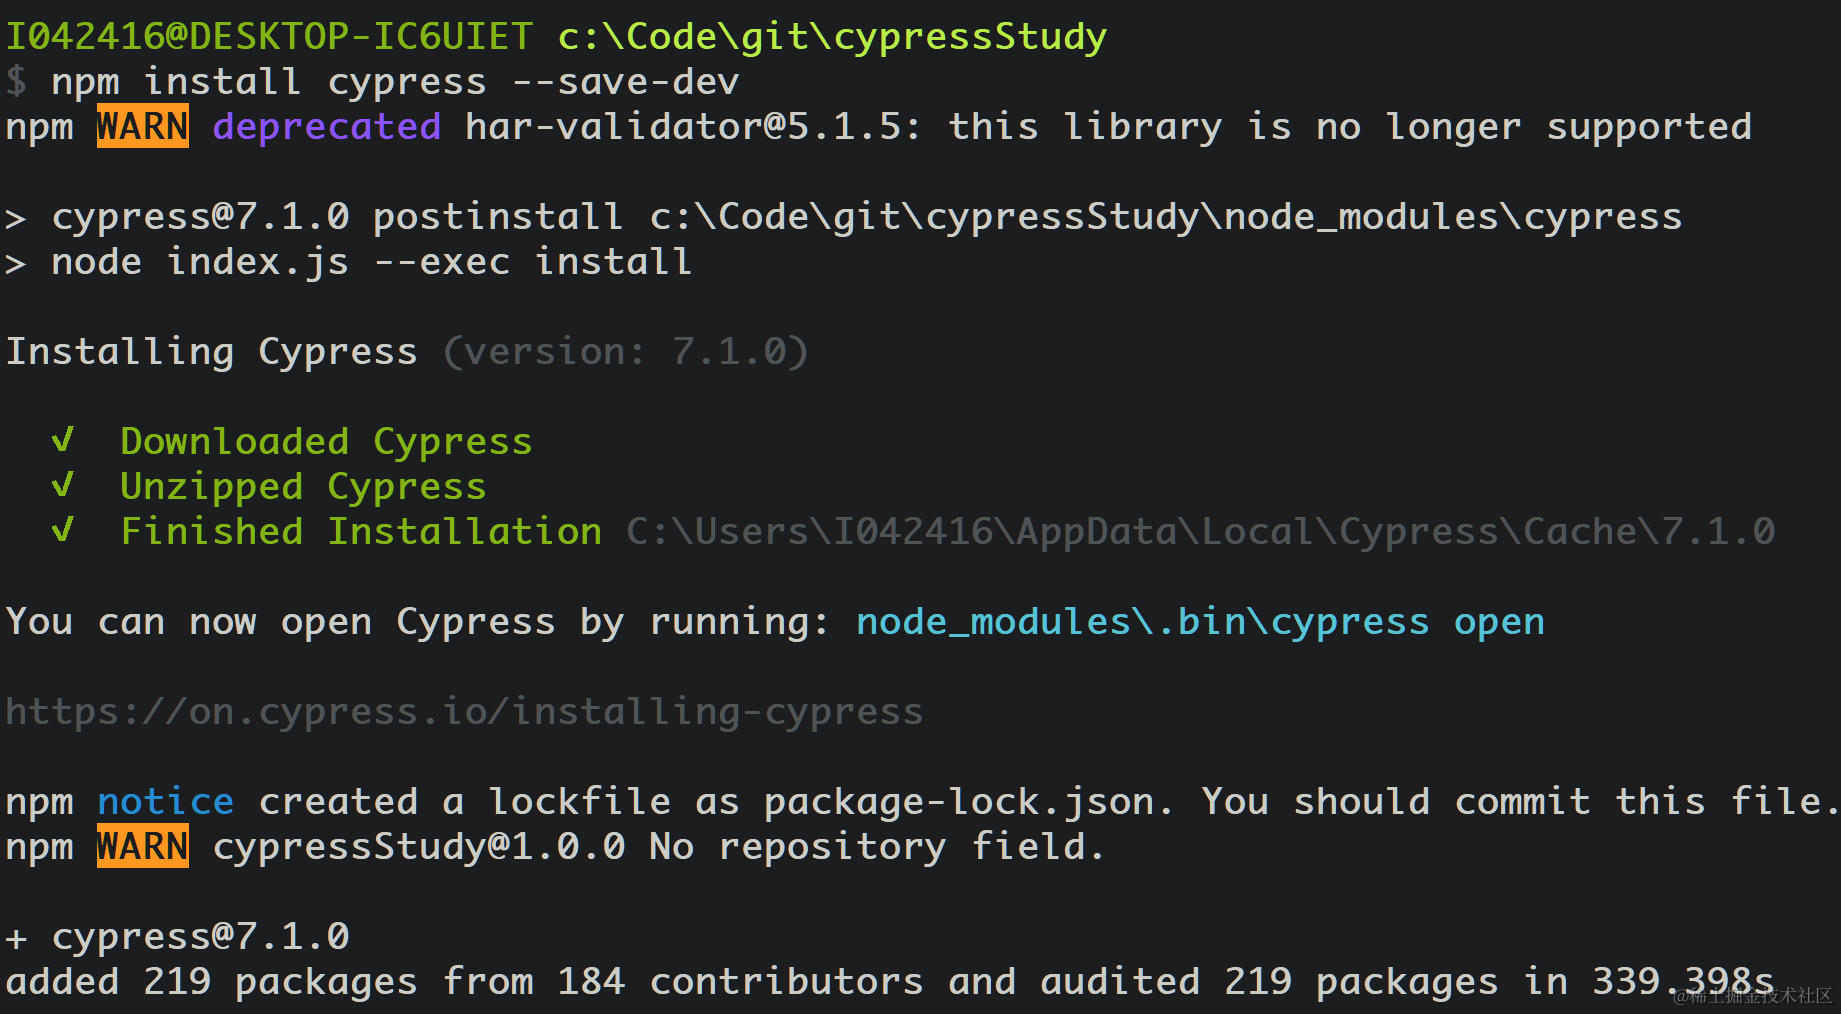Click the prompt path c:\Code\git\cypressStudy

(832, 37)
